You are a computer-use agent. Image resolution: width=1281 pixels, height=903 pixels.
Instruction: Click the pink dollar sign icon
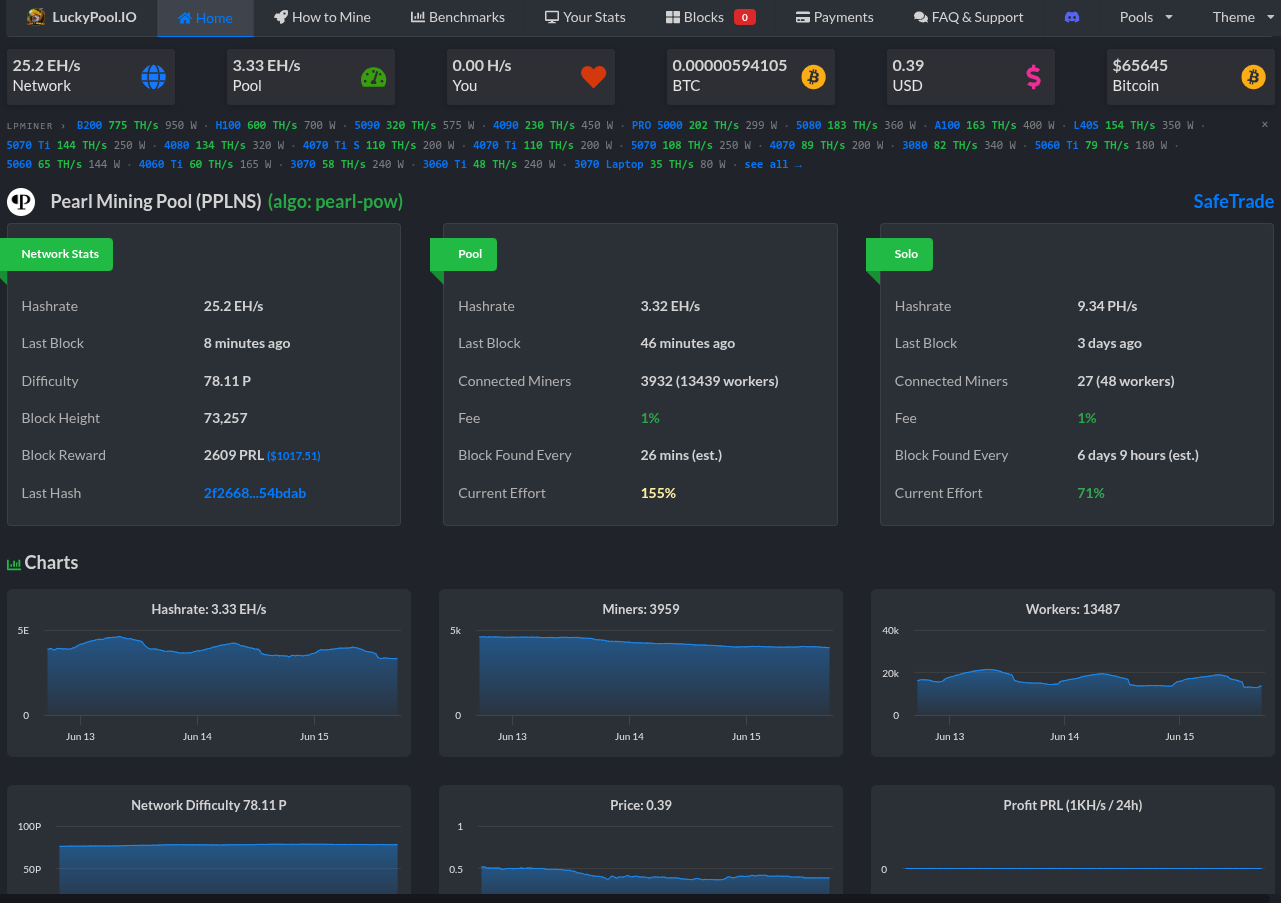coord(1033,77)
